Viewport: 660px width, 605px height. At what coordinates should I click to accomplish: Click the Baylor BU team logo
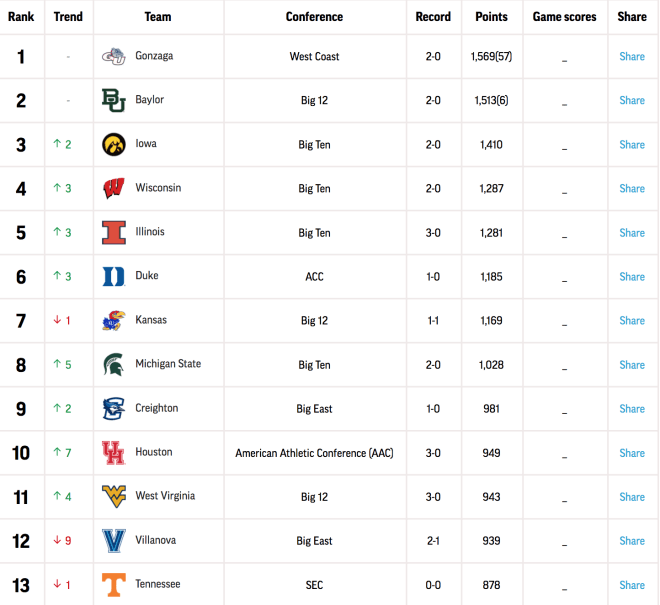tap(114, 100)
